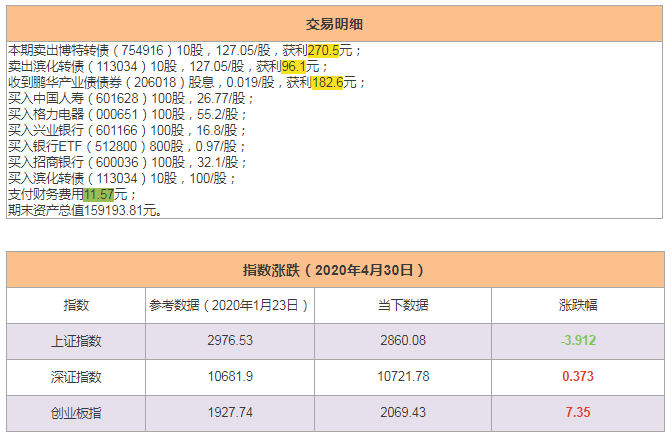Click the red change value 7.35
Screen dimensions: 672x441
click(578, 412)
